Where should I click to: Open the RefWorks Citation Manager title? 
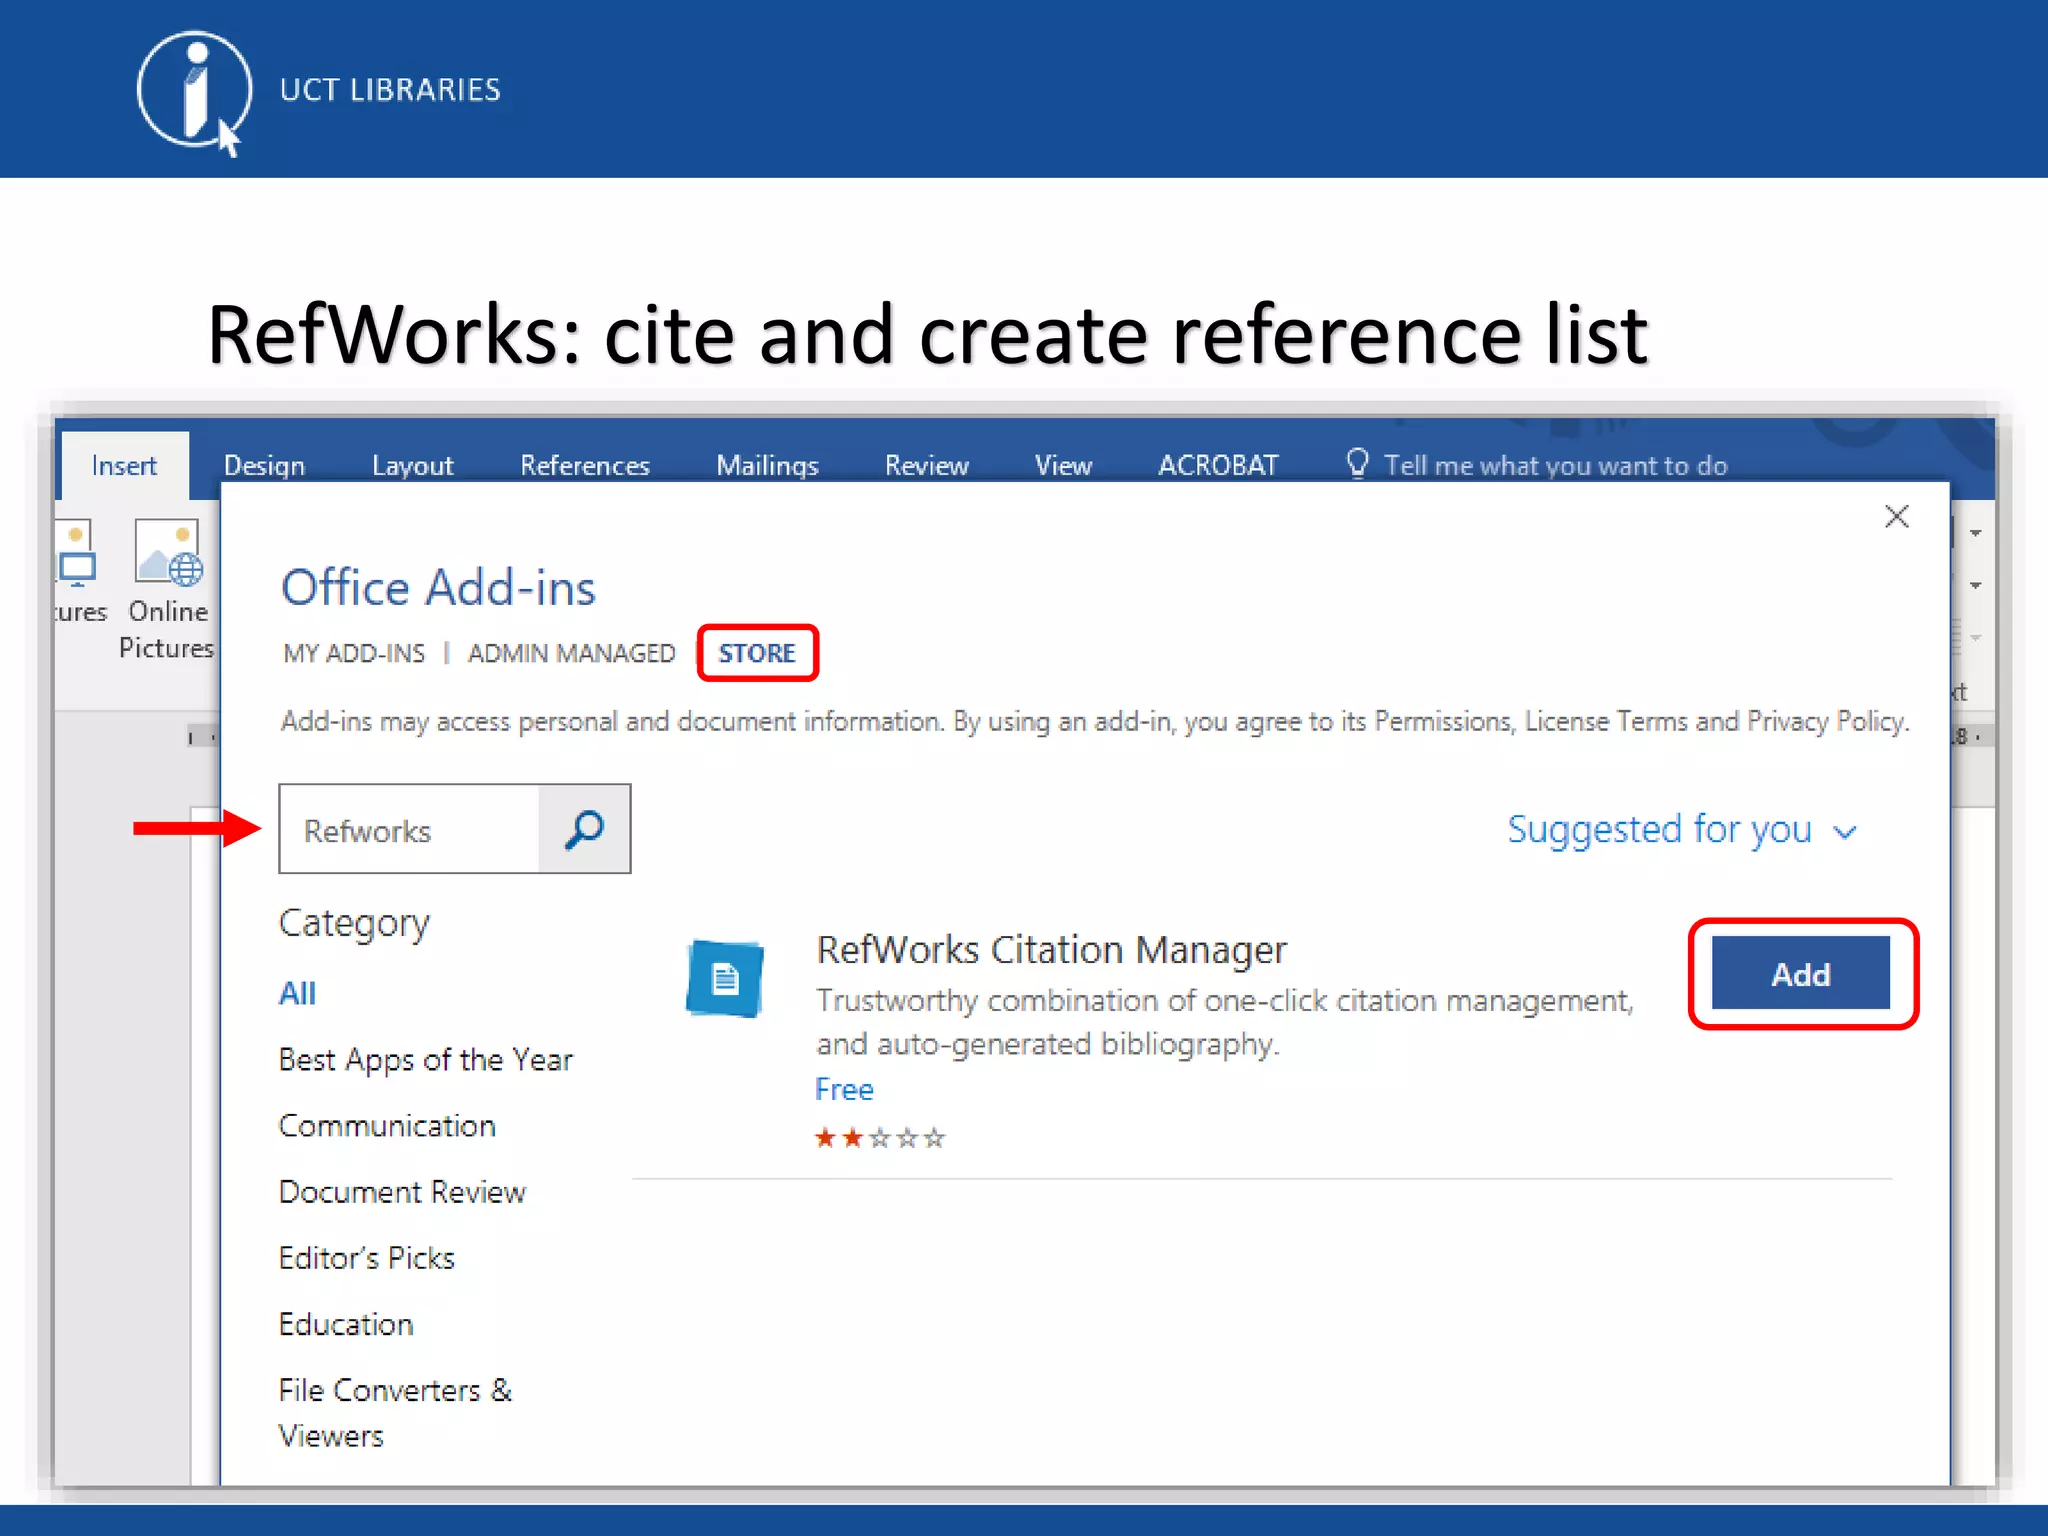click(1051, 950)
